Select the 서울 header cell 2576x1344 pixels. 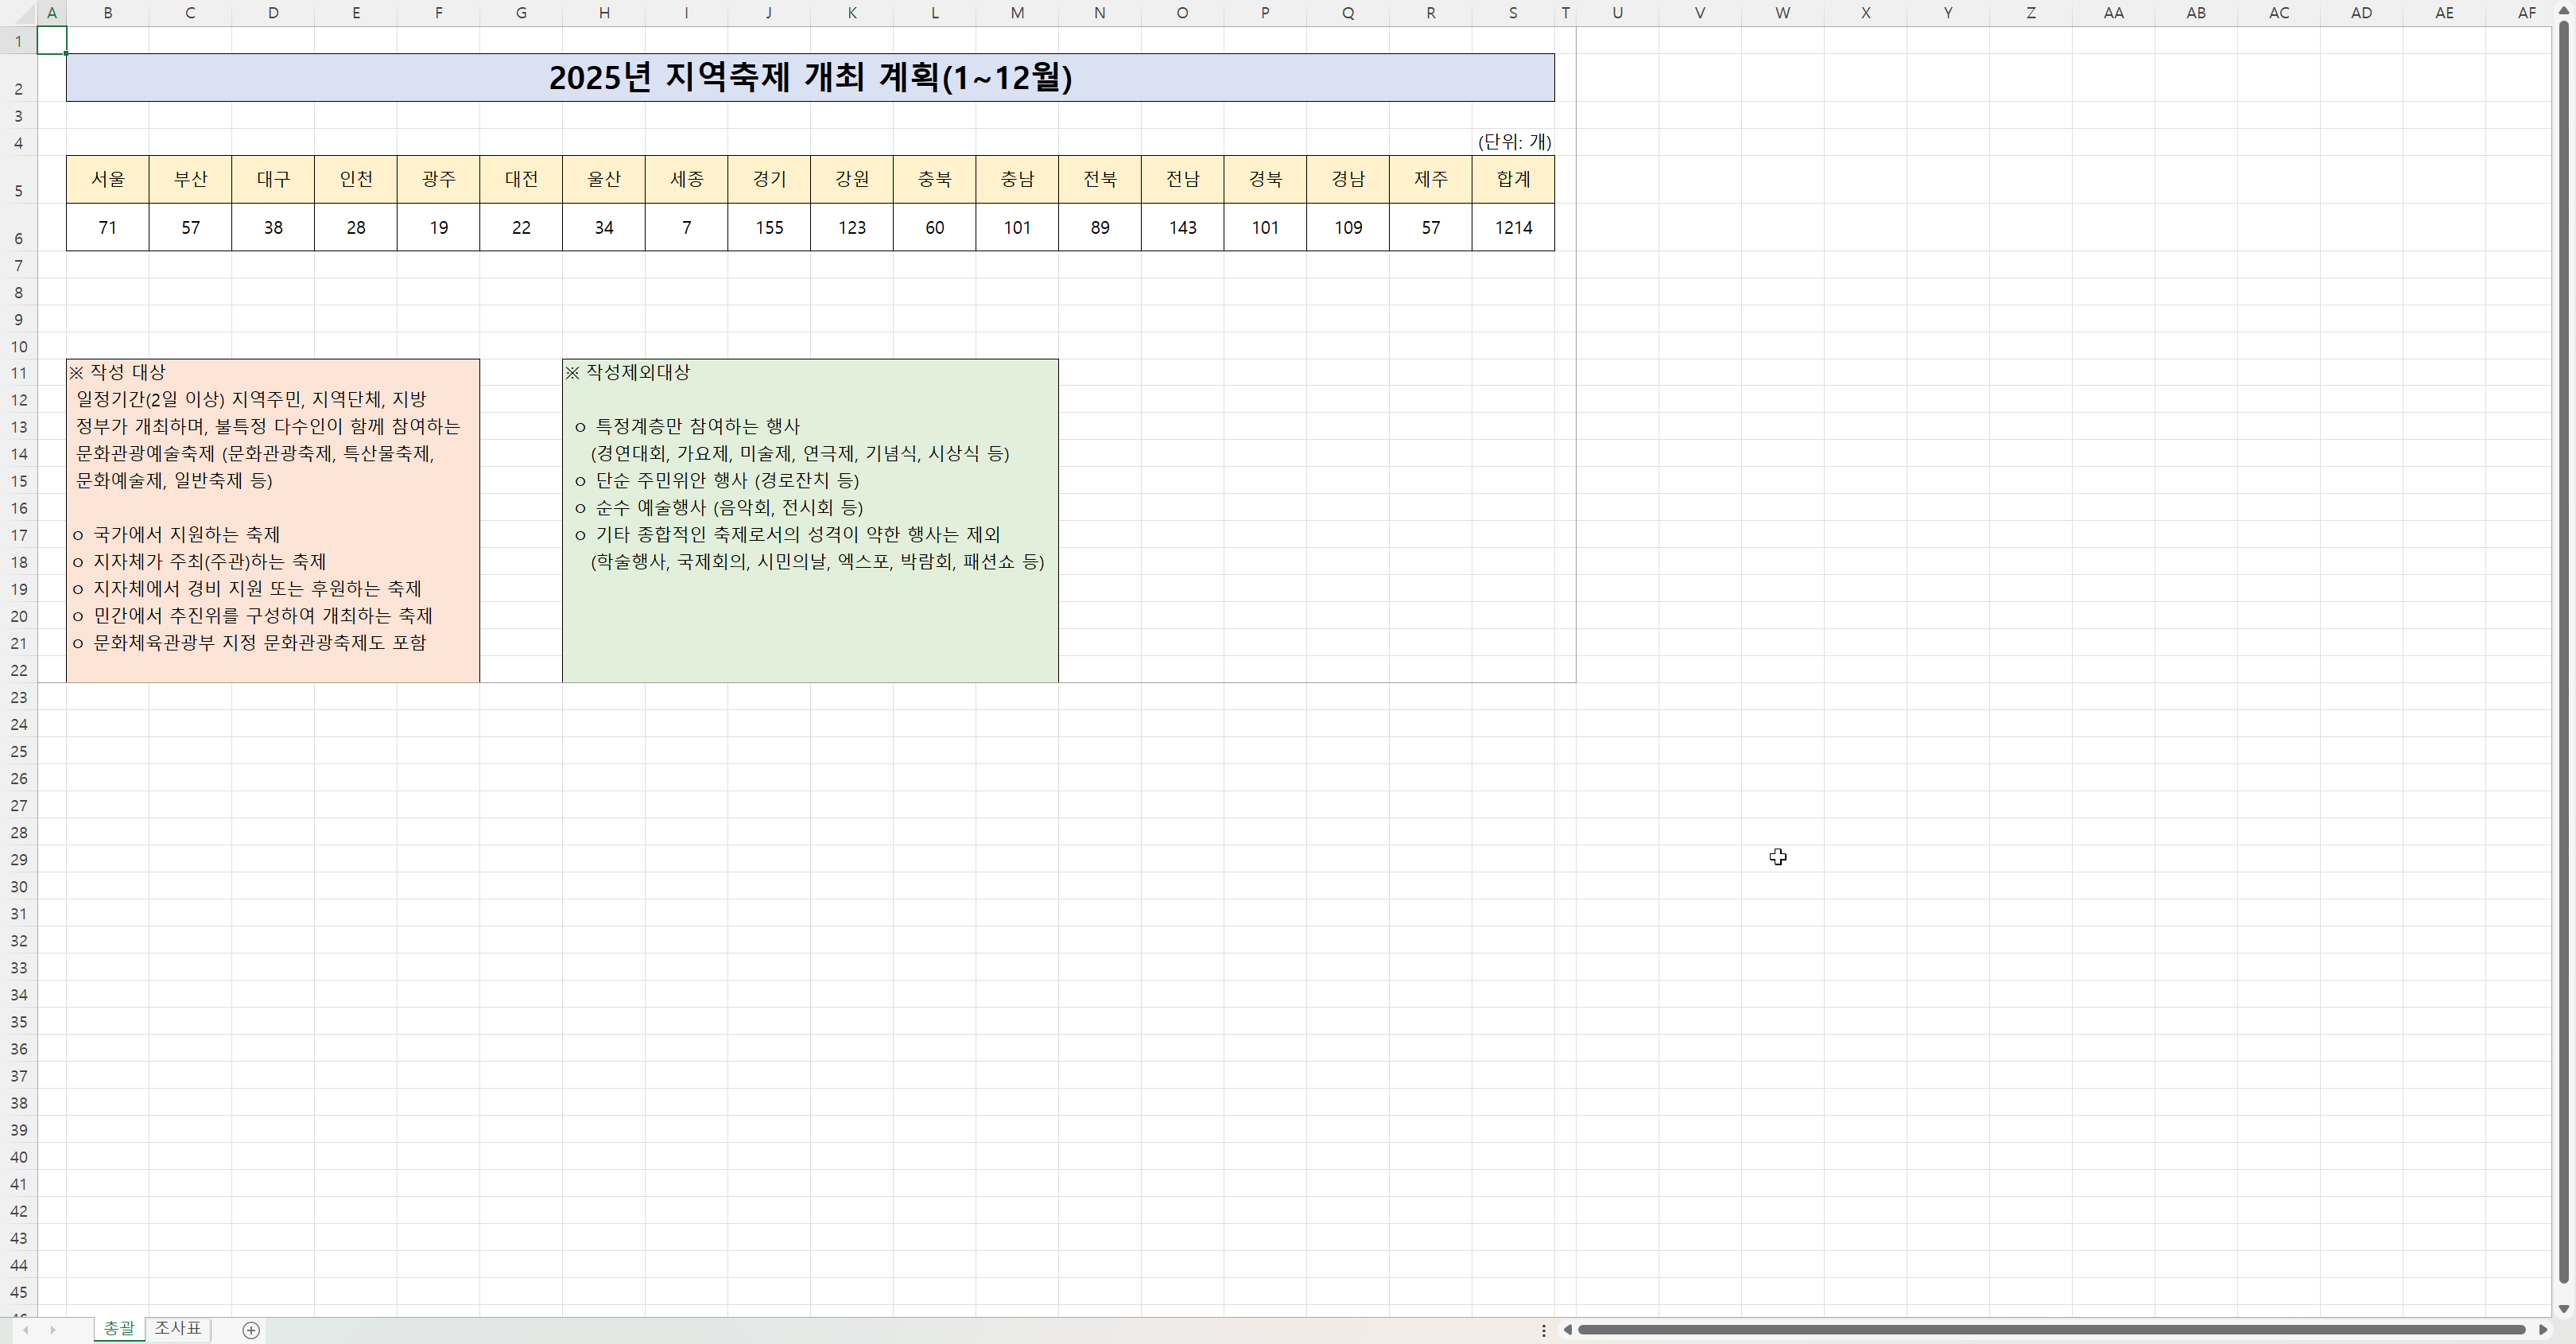click(x=108, y=179)
